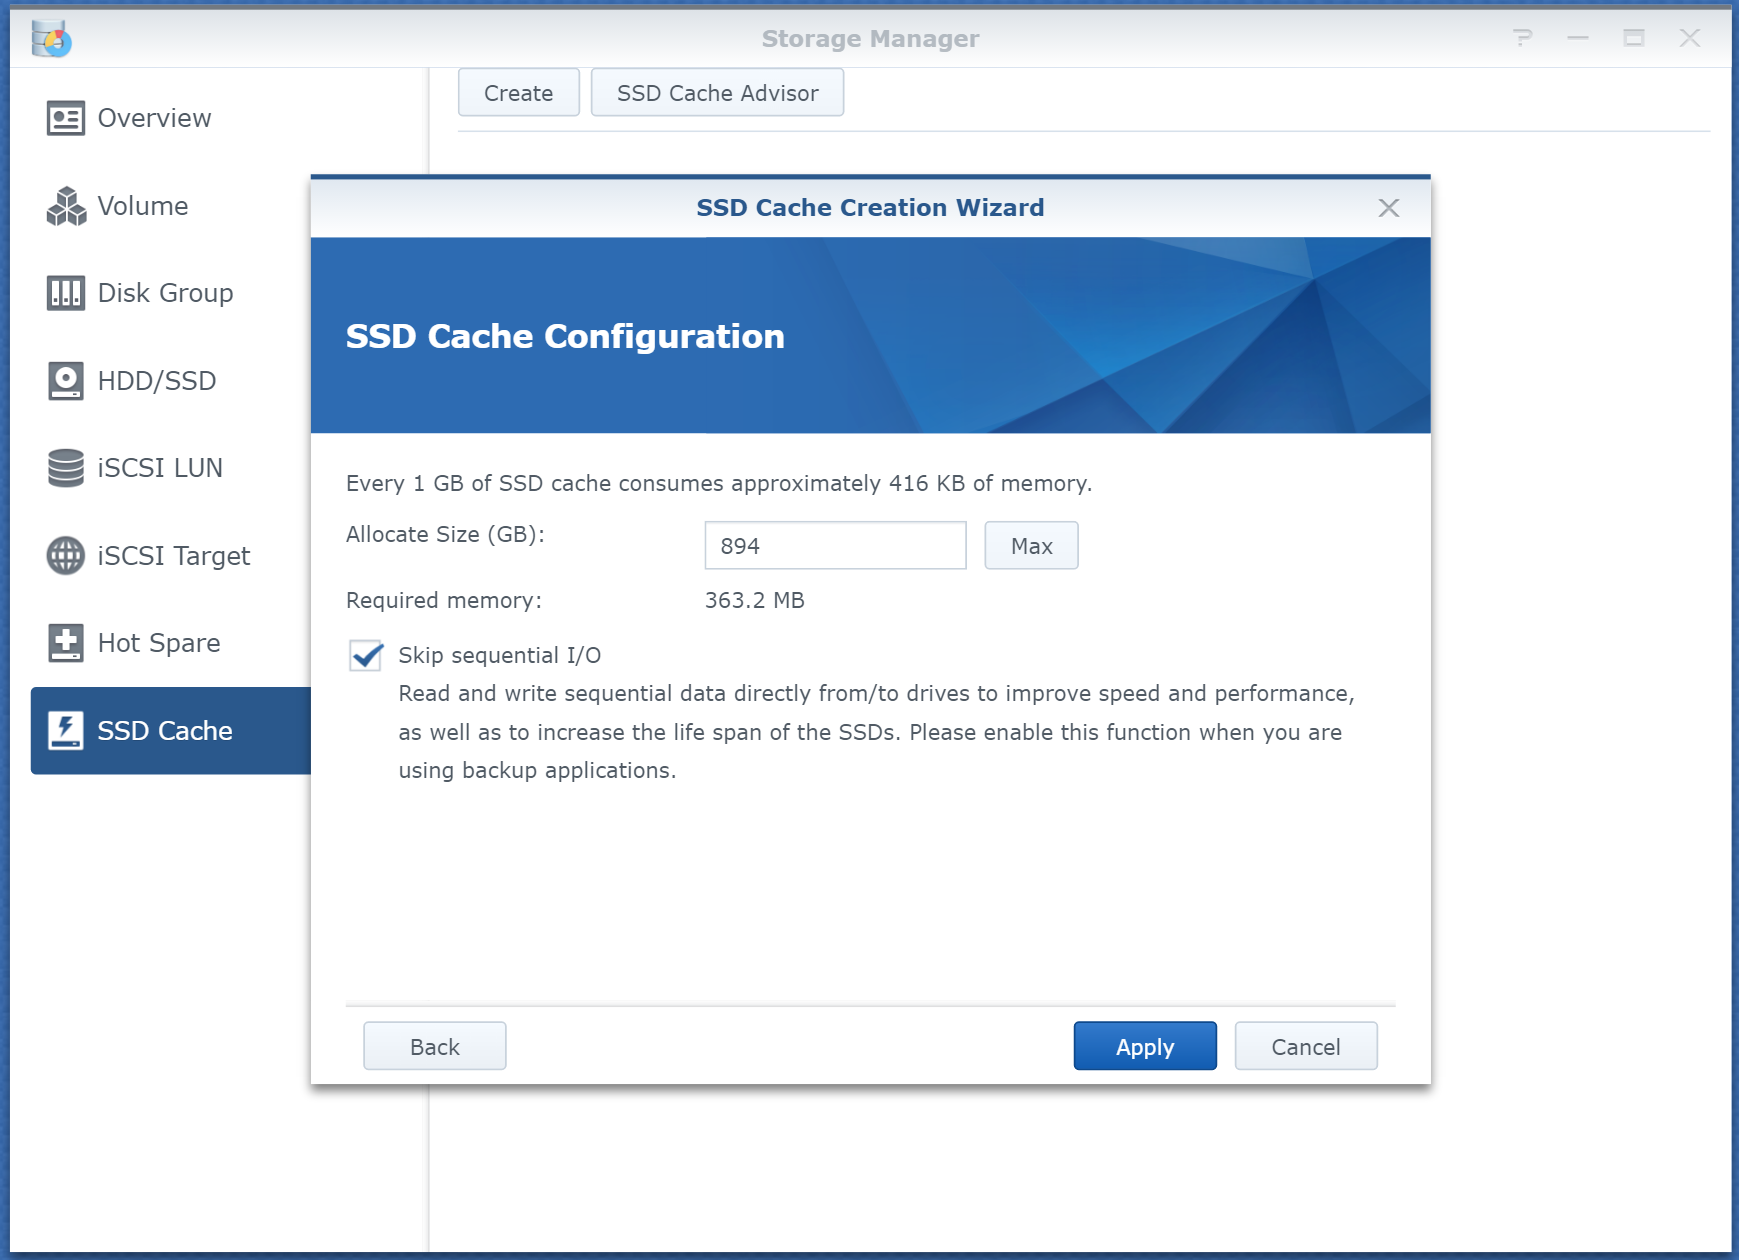Select SSD Cache in sidebar
Image resolution: width=1739 pixels, height=1260 pixels.
point(171,731)
